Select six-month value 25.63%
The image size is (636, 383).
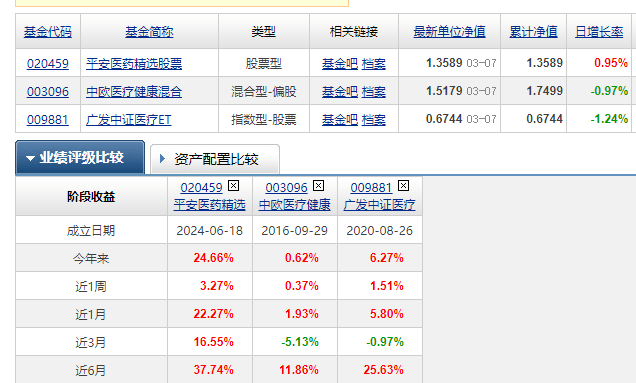(x=383, y=370)
